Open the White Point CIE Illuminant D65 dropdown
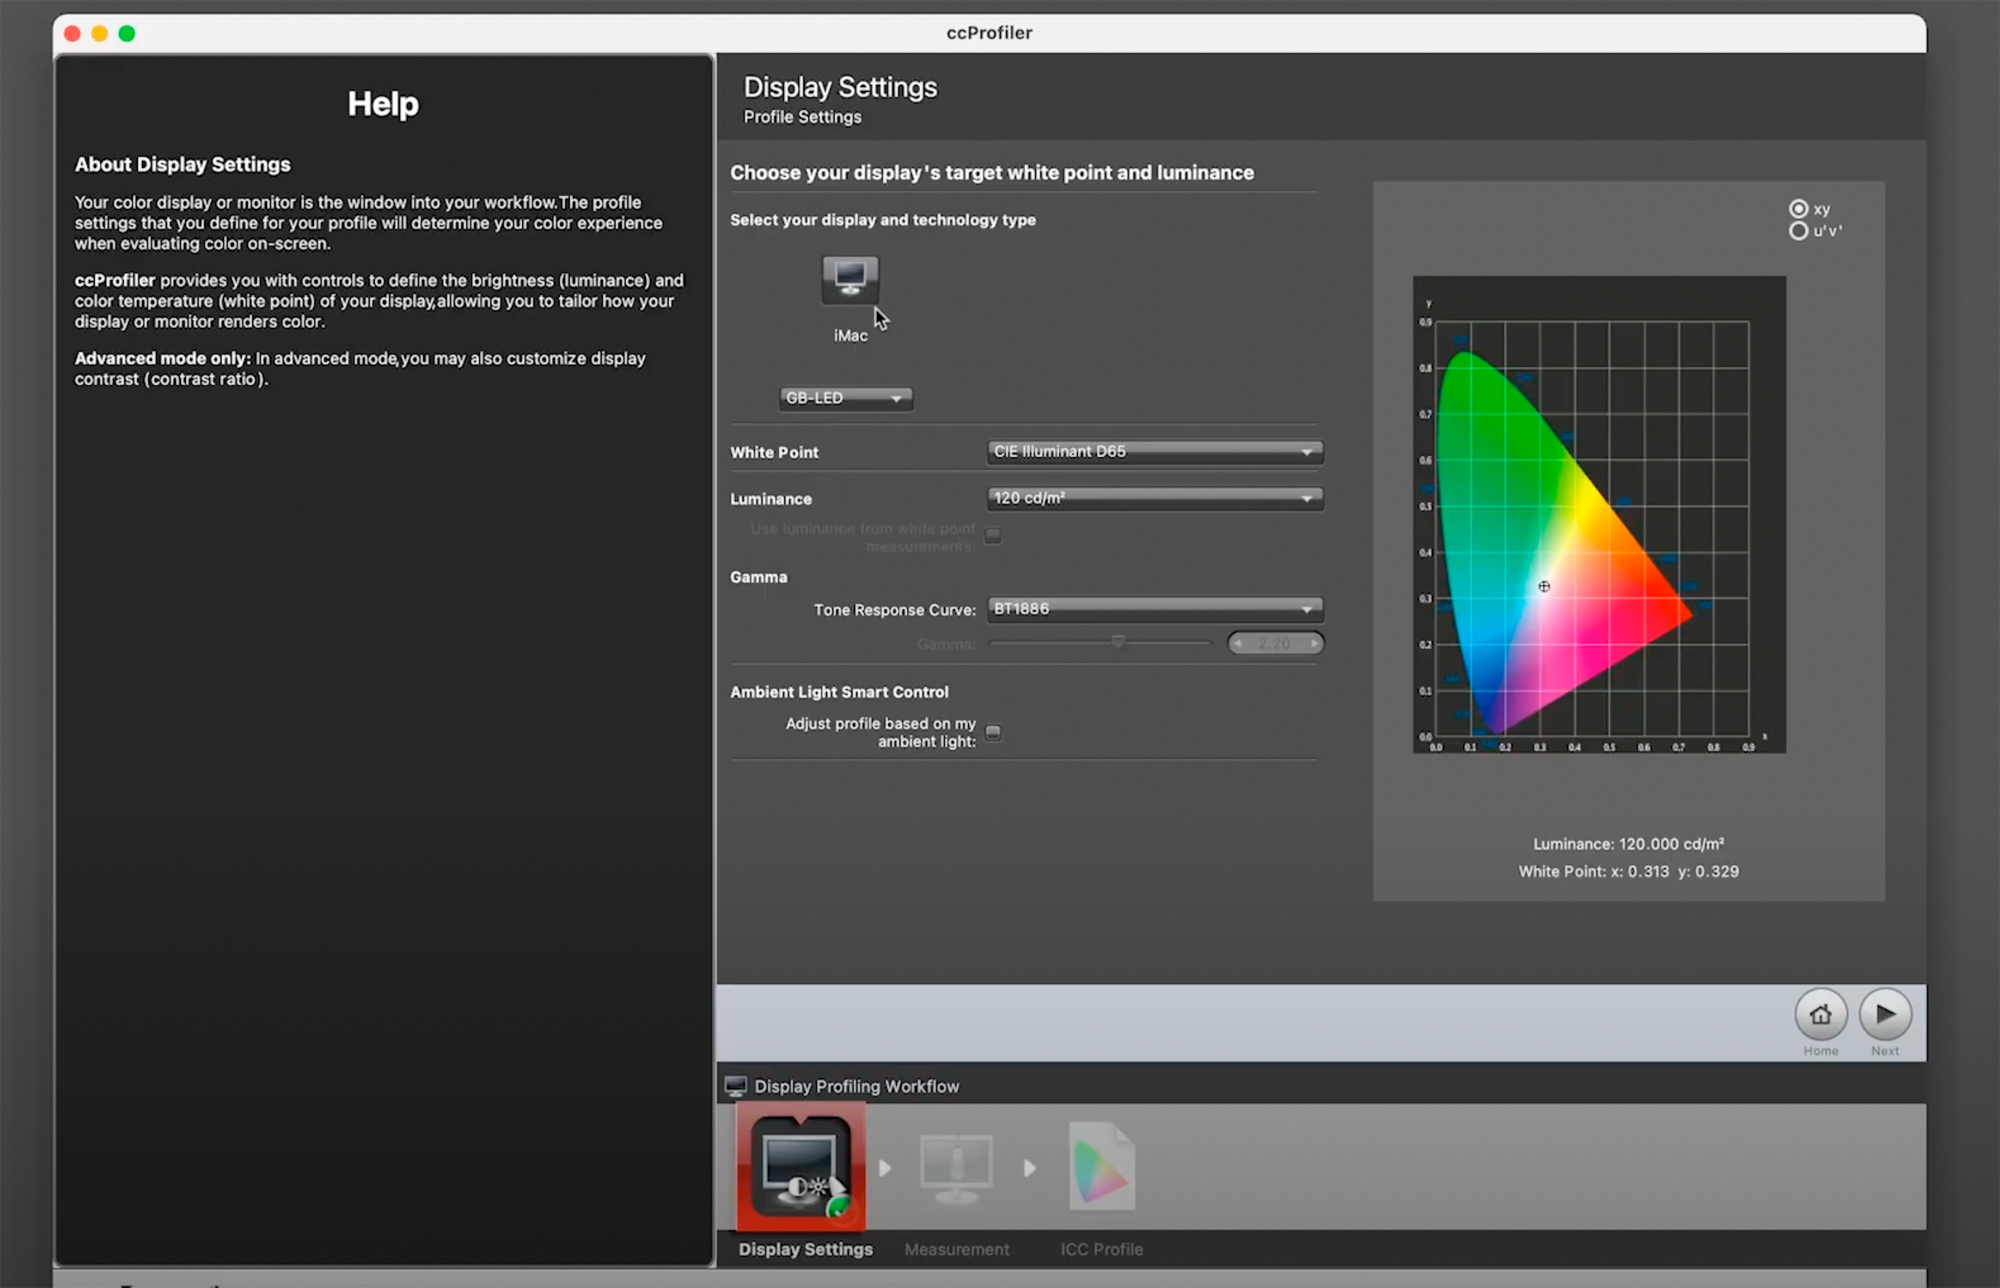This screenshot has height=1288, width=2000. click(1154, 452)
